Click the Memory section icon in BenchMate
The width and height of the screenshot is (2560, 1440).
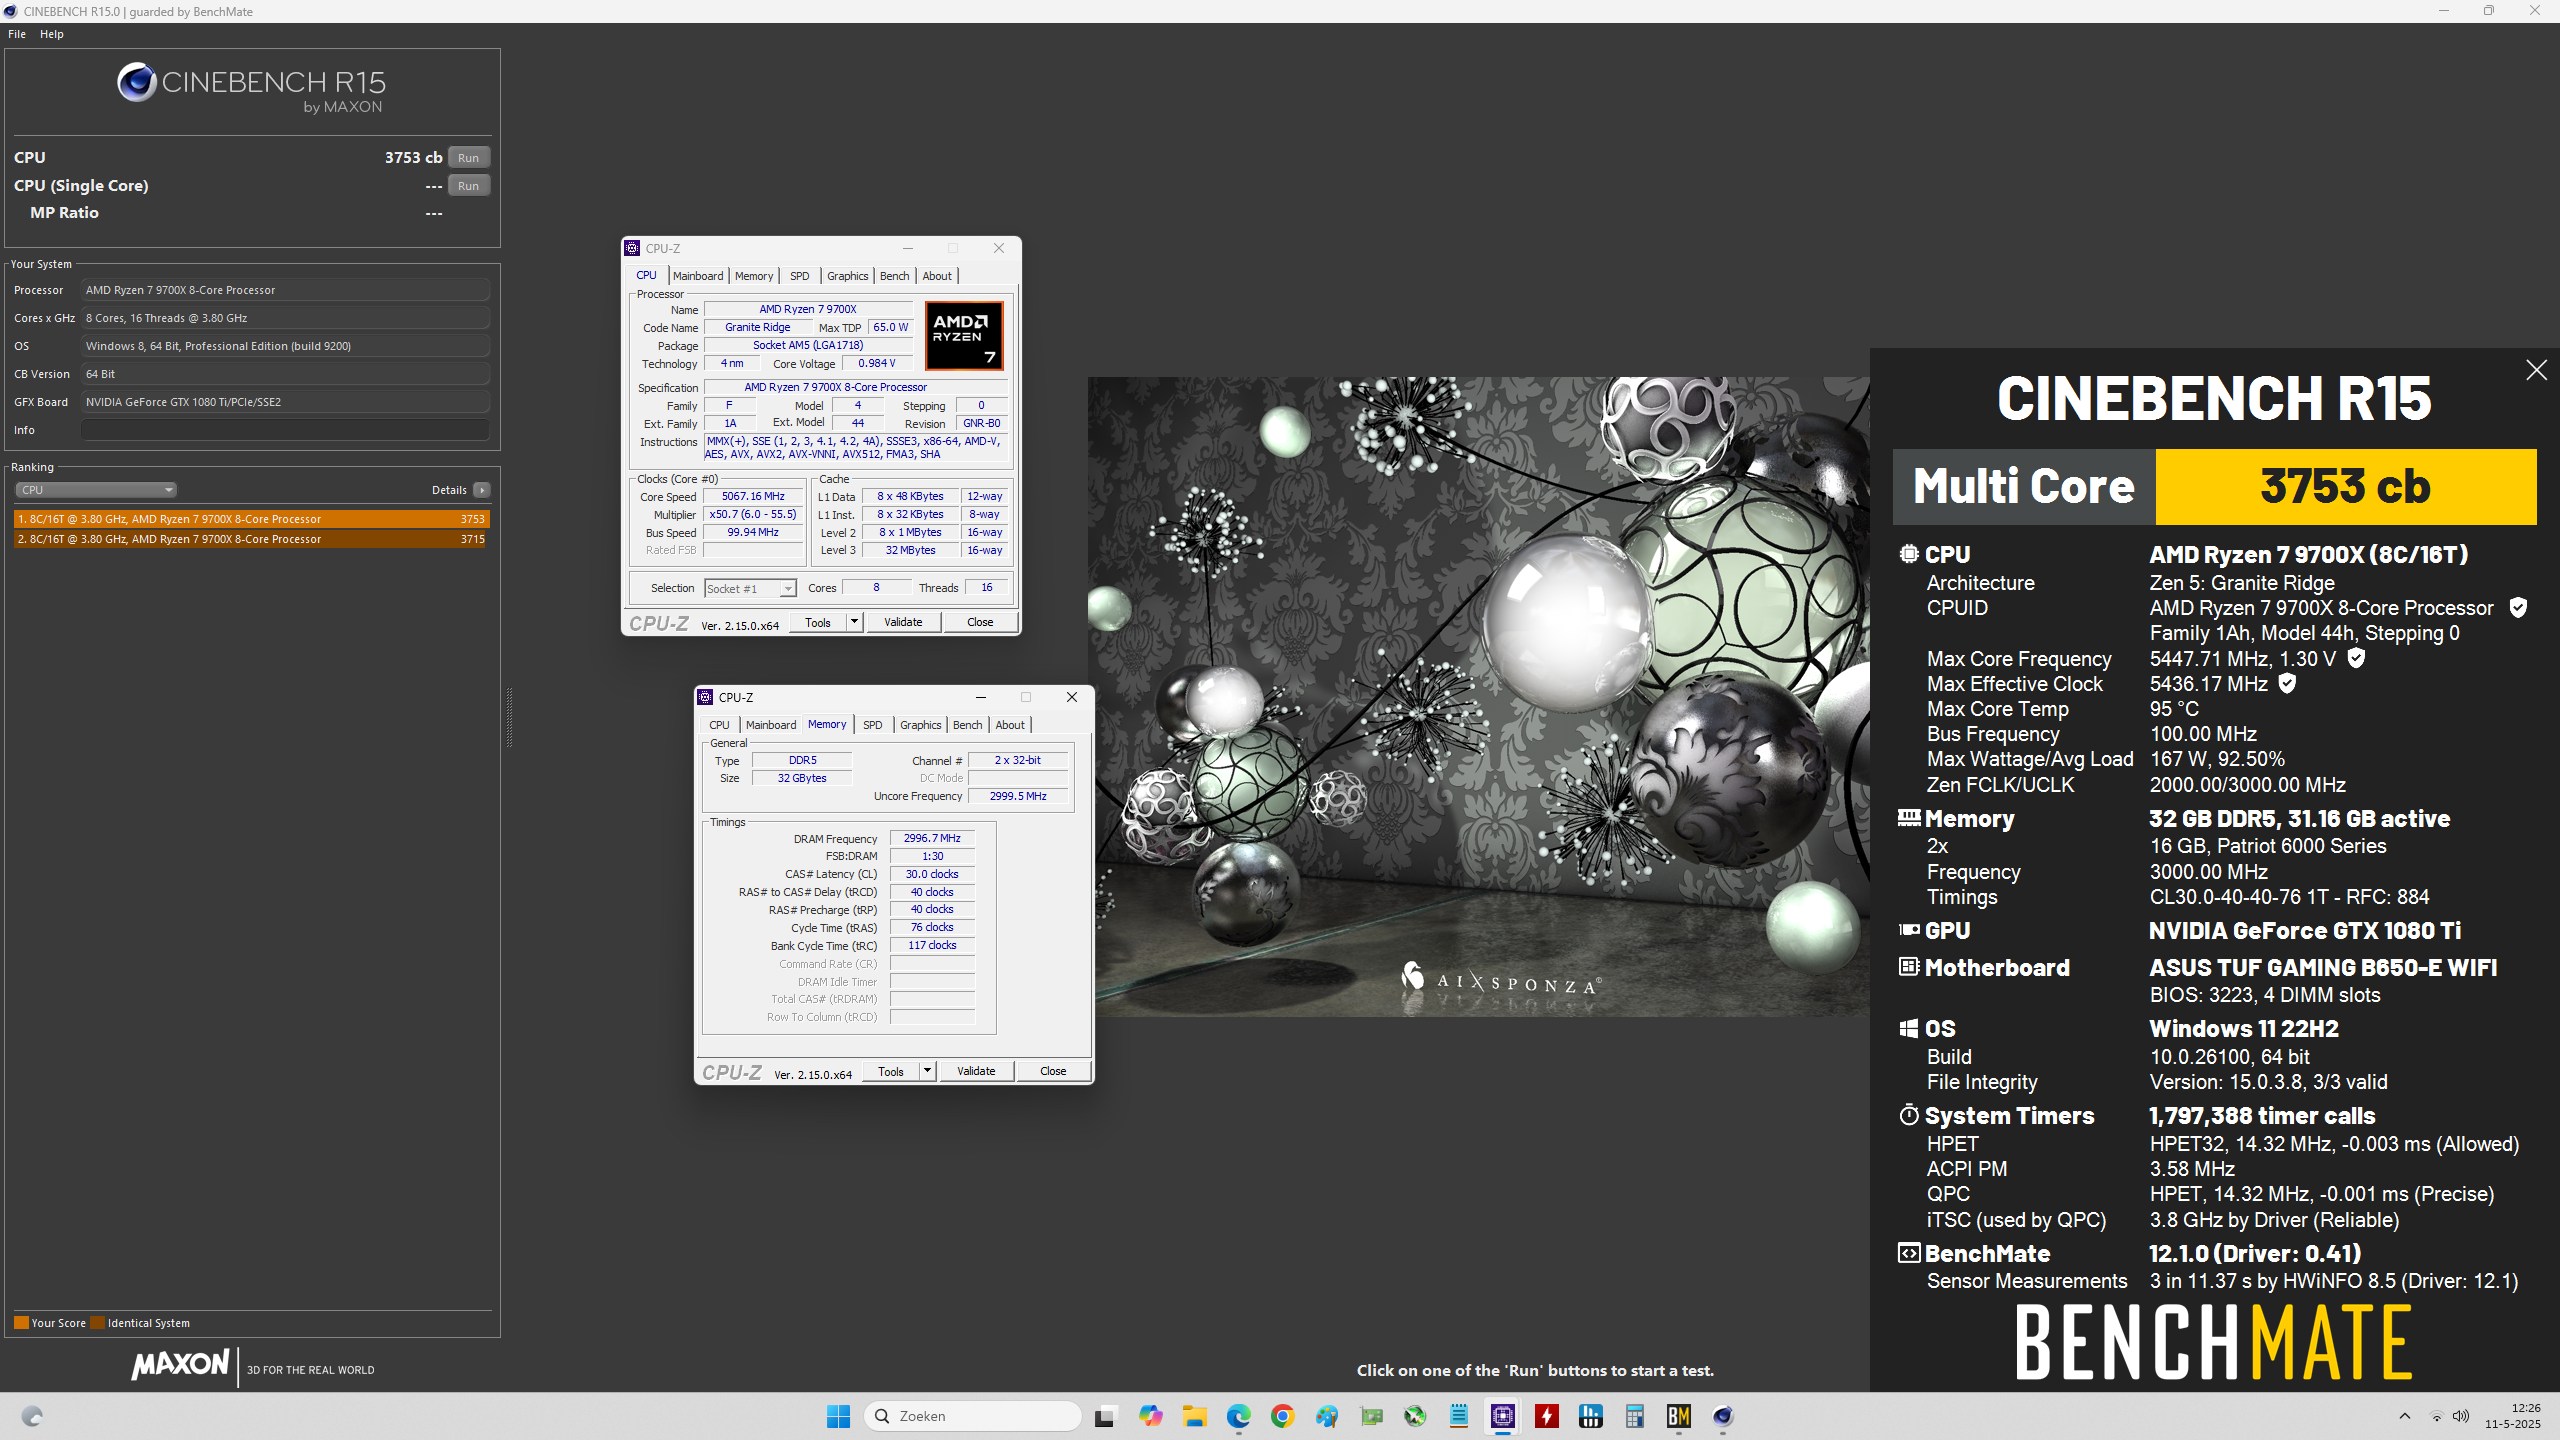point(1909,818)
